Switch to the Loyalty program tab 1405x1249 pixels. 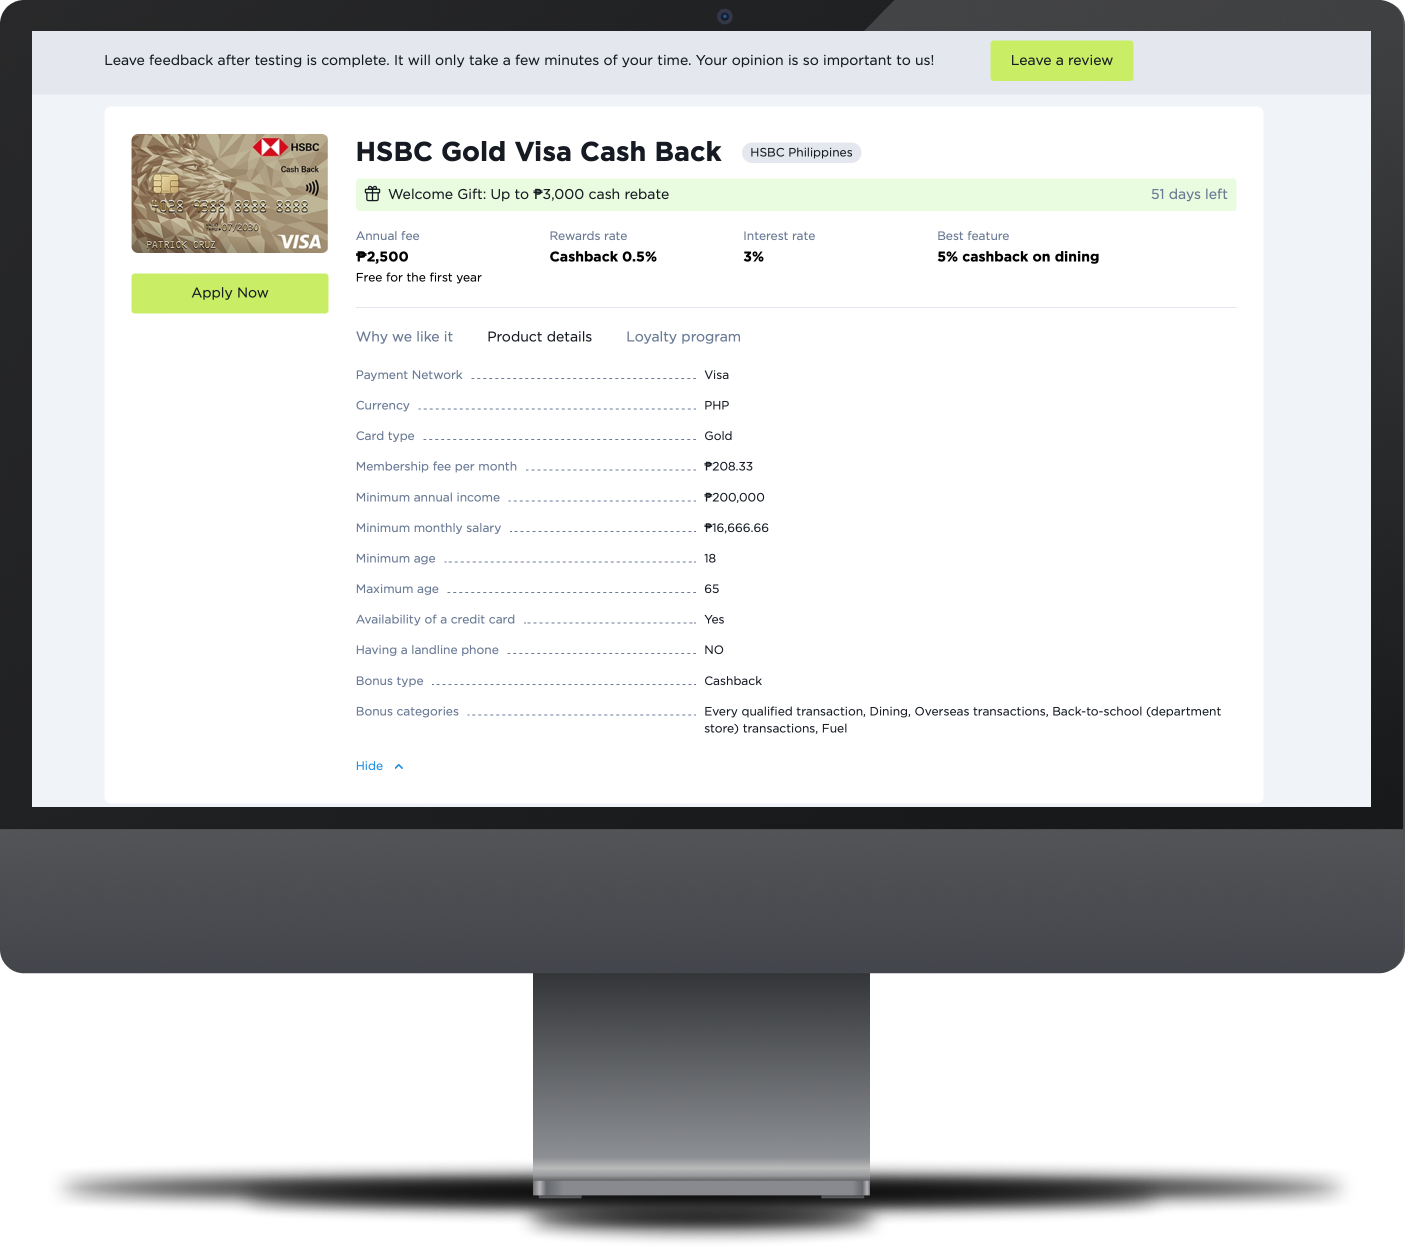pyautogui.click(x=683, y=337)
